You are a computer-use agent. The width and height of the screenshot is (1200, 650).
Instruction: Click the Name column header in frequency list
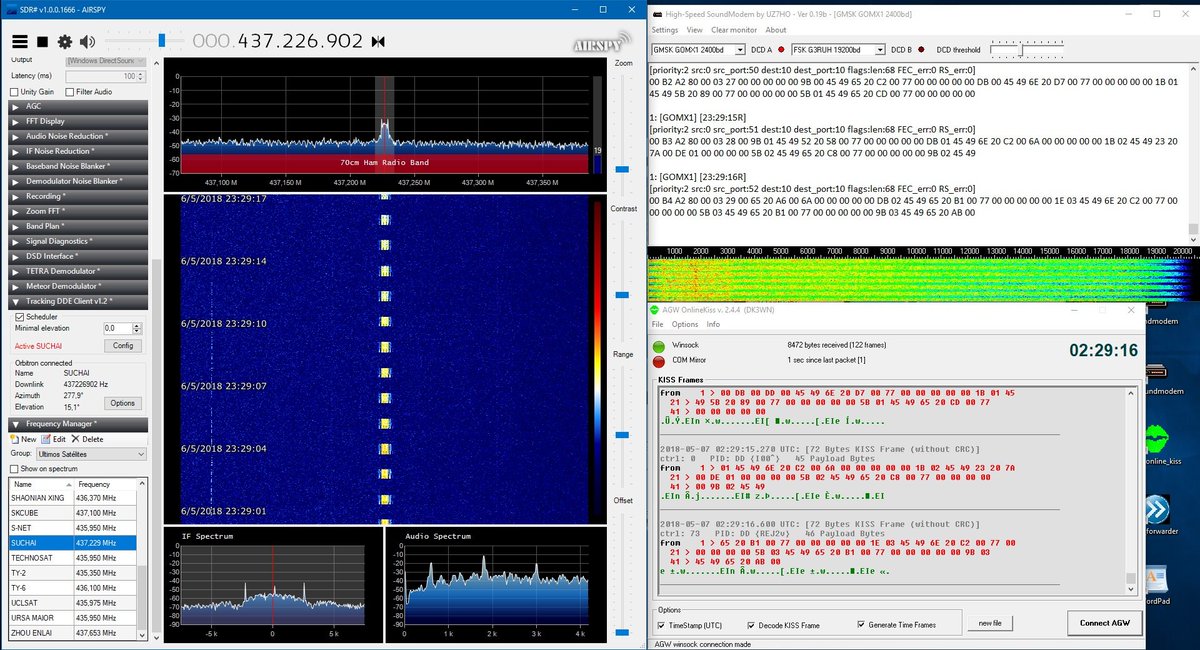pyautogui.click(x=41, y=484)
